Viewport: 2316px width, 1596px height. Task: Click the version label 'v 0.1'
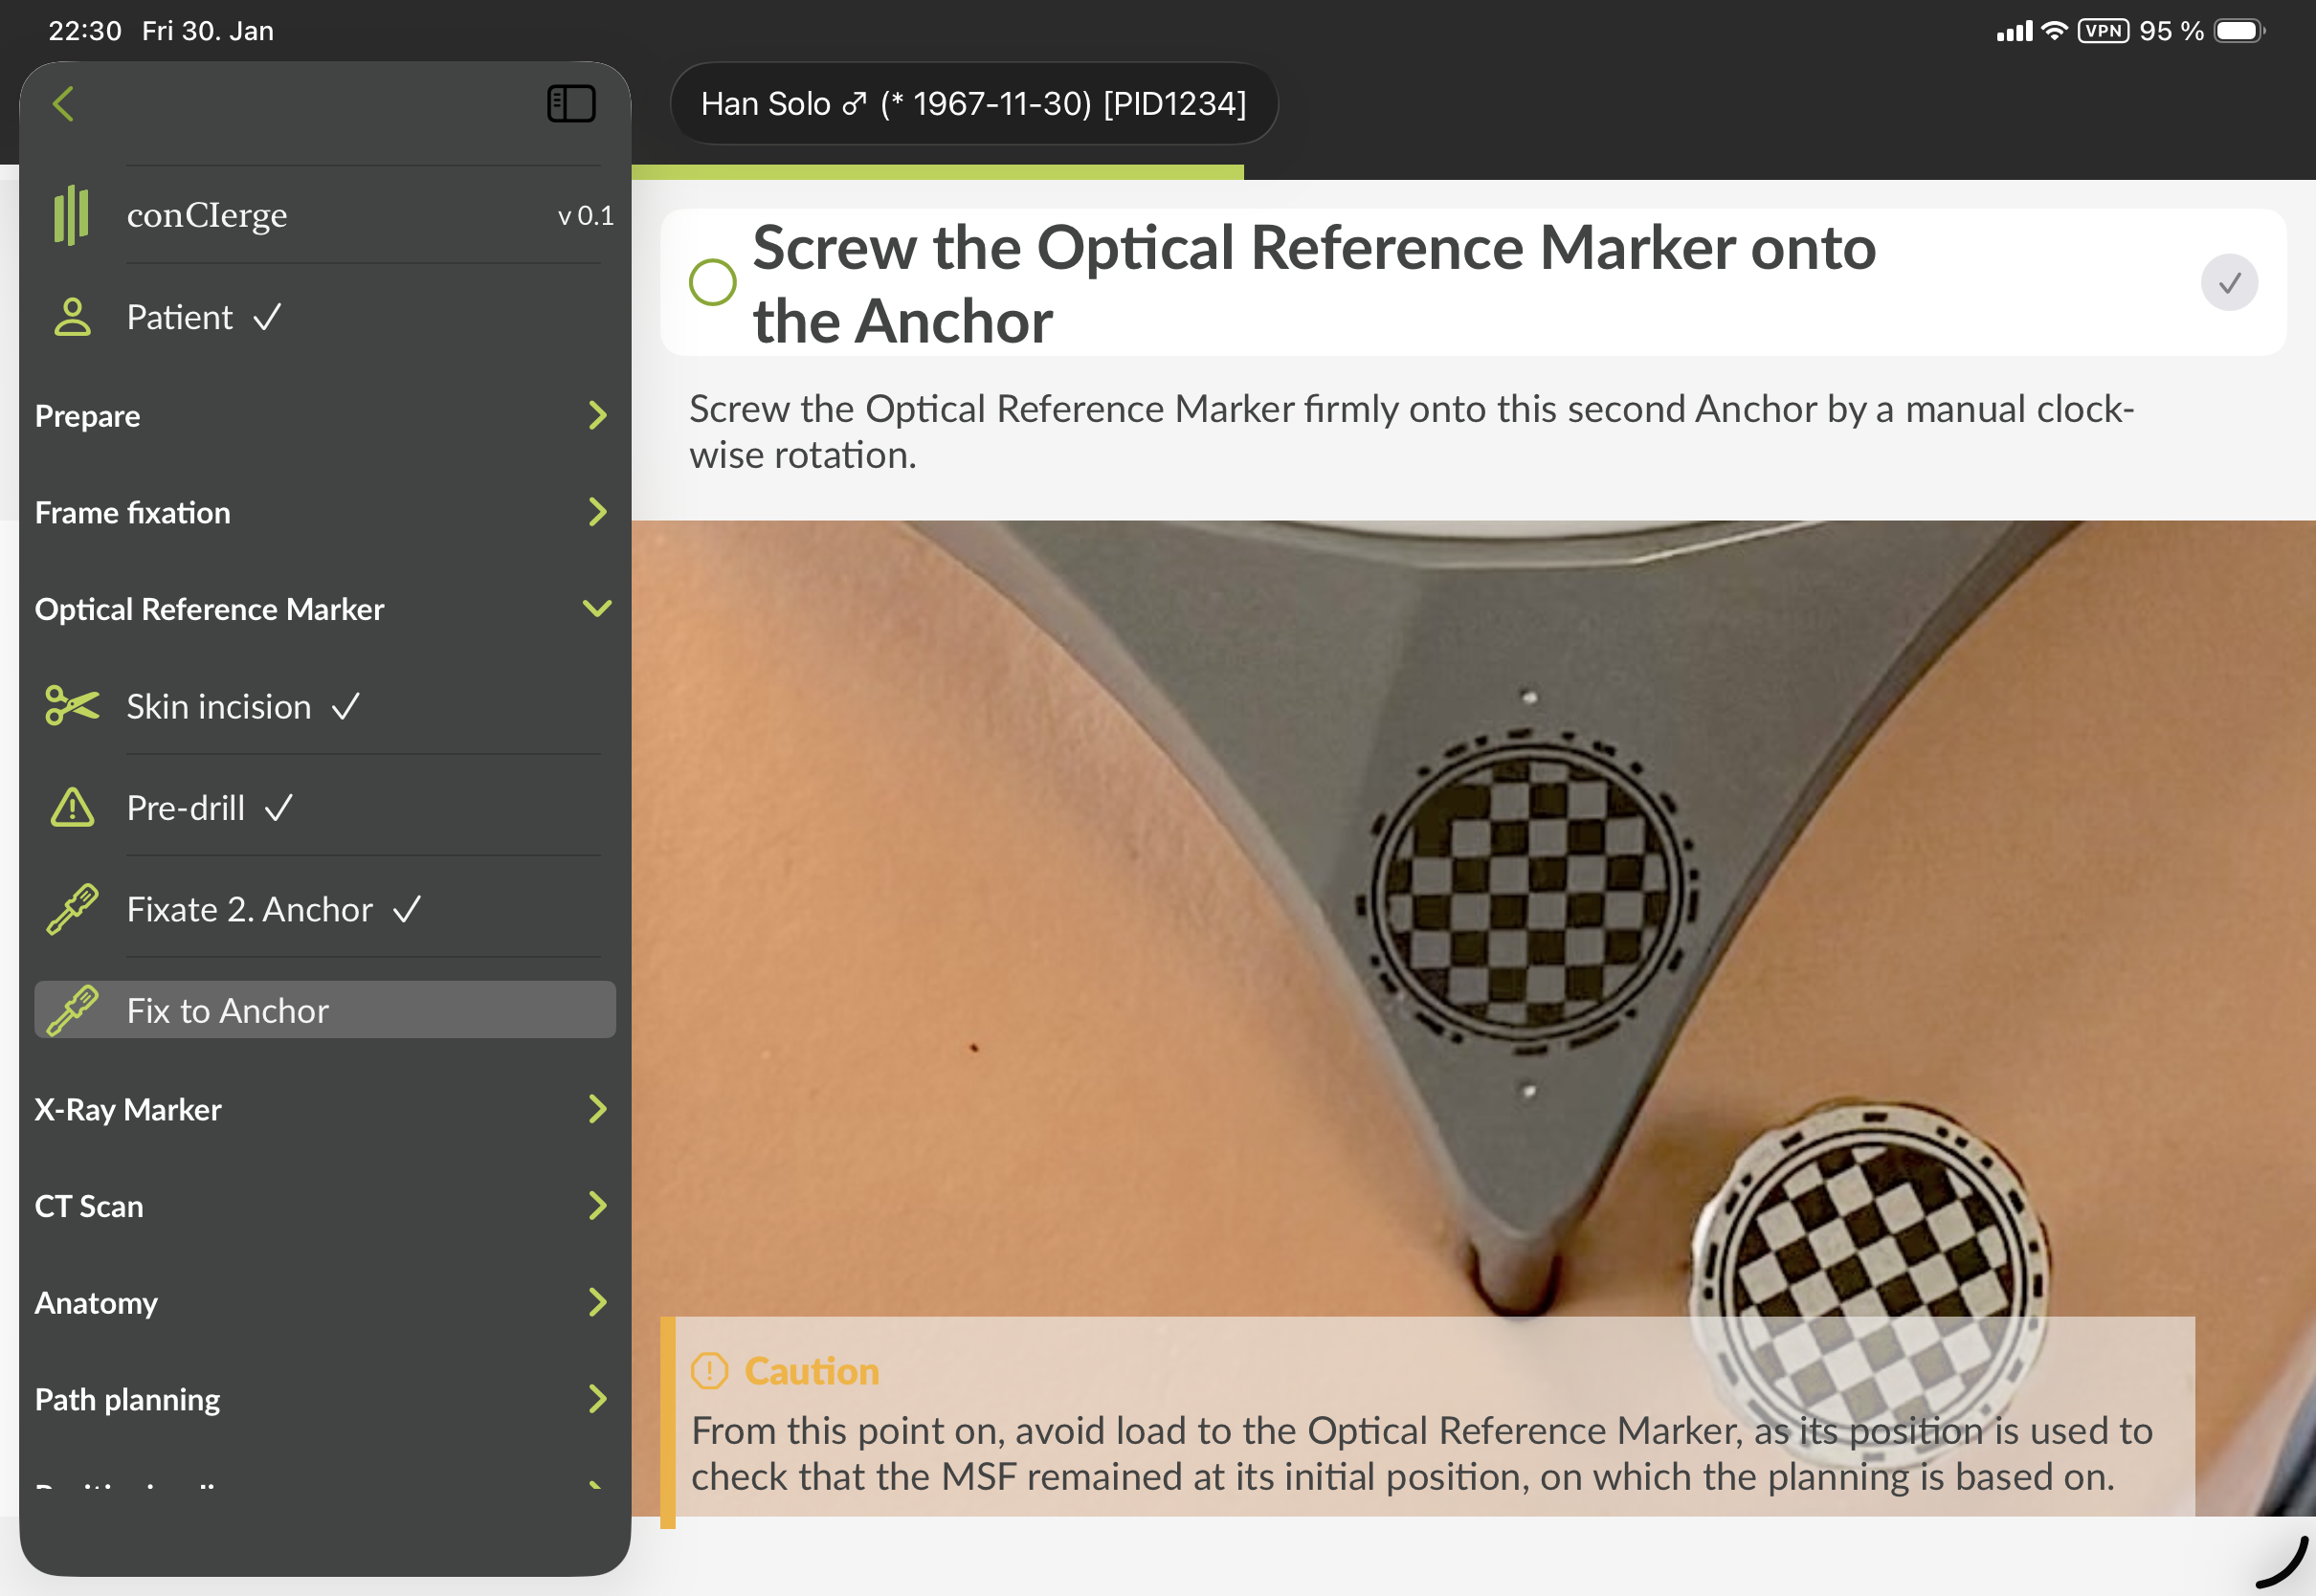(x=586, y=215)
